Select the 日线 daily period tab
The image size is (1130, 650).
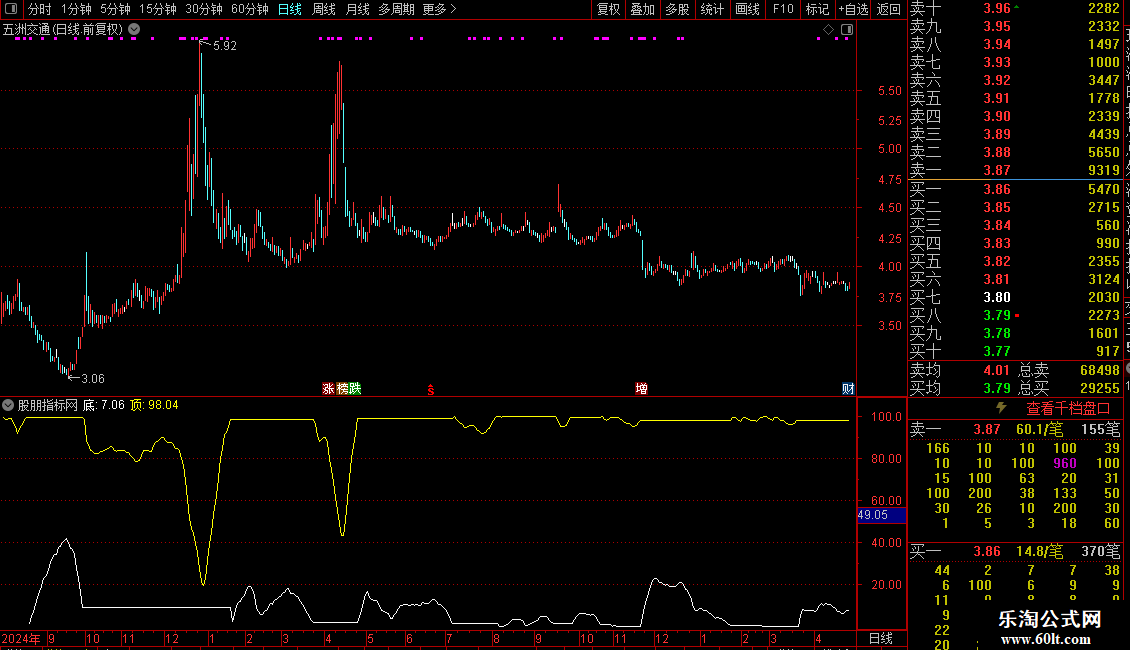click(290, 9)
